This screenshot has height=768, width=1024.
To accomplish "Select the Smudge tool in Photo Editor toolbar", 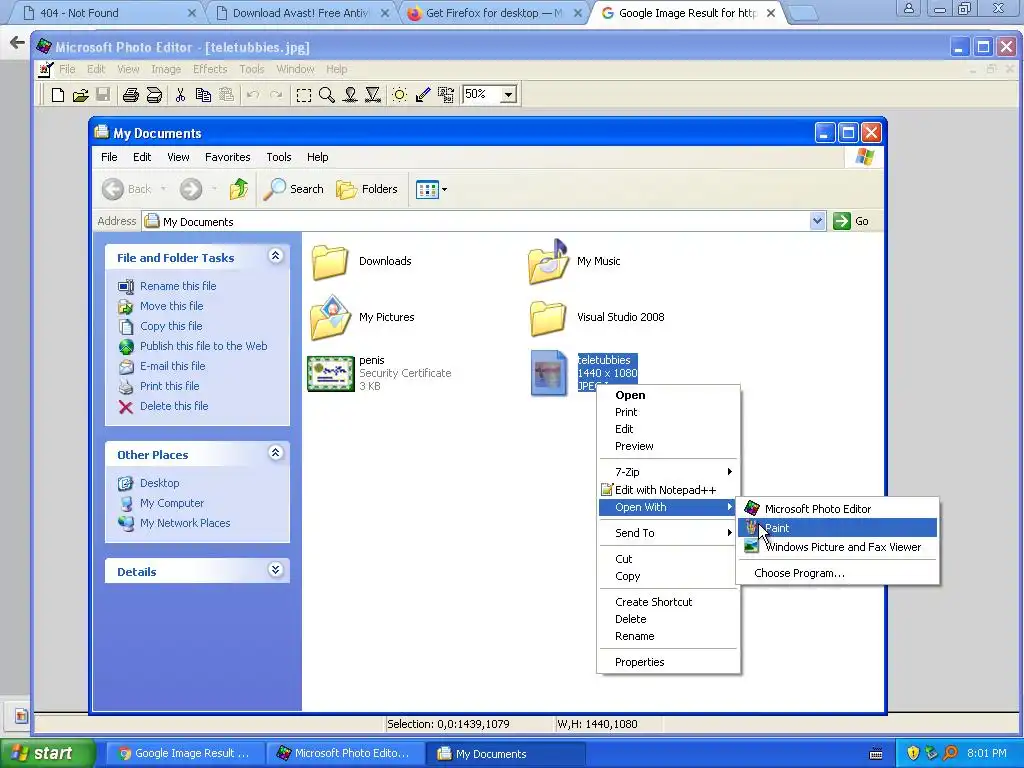I will [350, 95].
